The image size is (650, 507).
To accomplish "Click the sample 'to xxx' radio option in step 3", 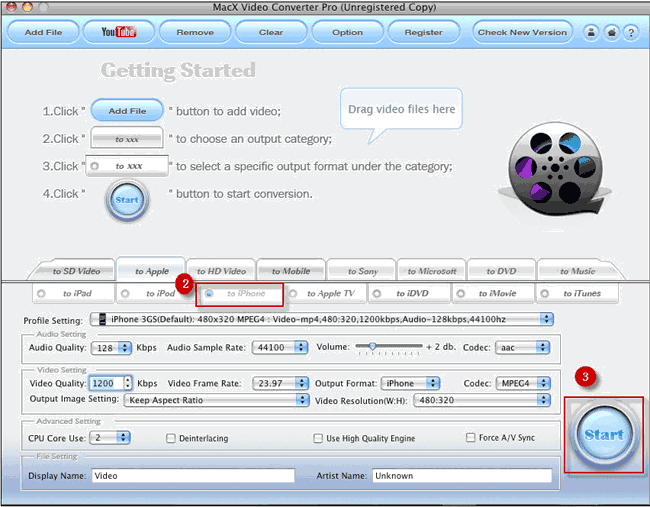I will pyautogui.click(x=127, y=166).
